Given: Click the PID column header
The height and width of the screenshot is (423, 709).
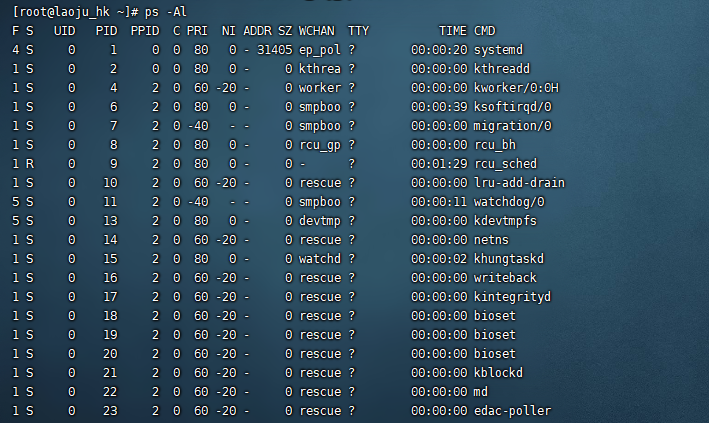Looking at the screenshot, I should click(106, 30).
